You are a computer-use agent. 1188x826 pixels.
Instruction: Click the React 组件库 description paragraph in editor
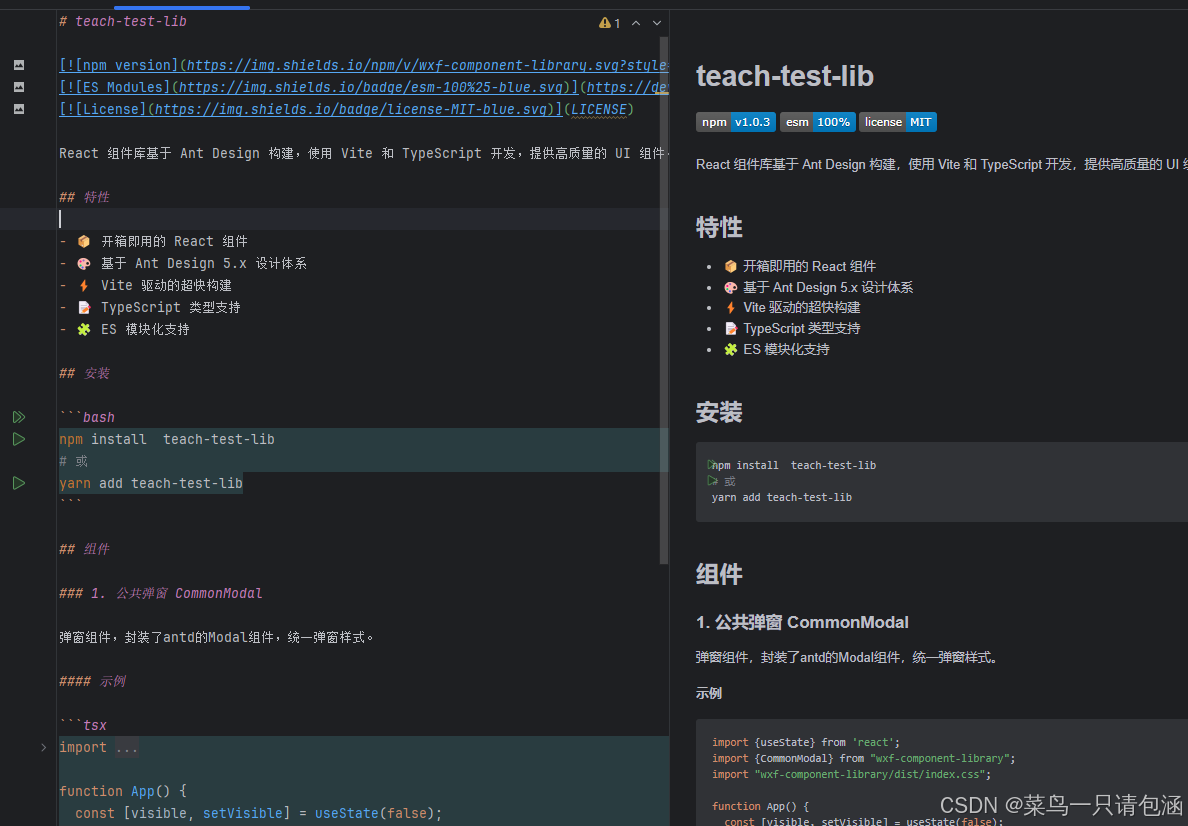pos(364,153)
